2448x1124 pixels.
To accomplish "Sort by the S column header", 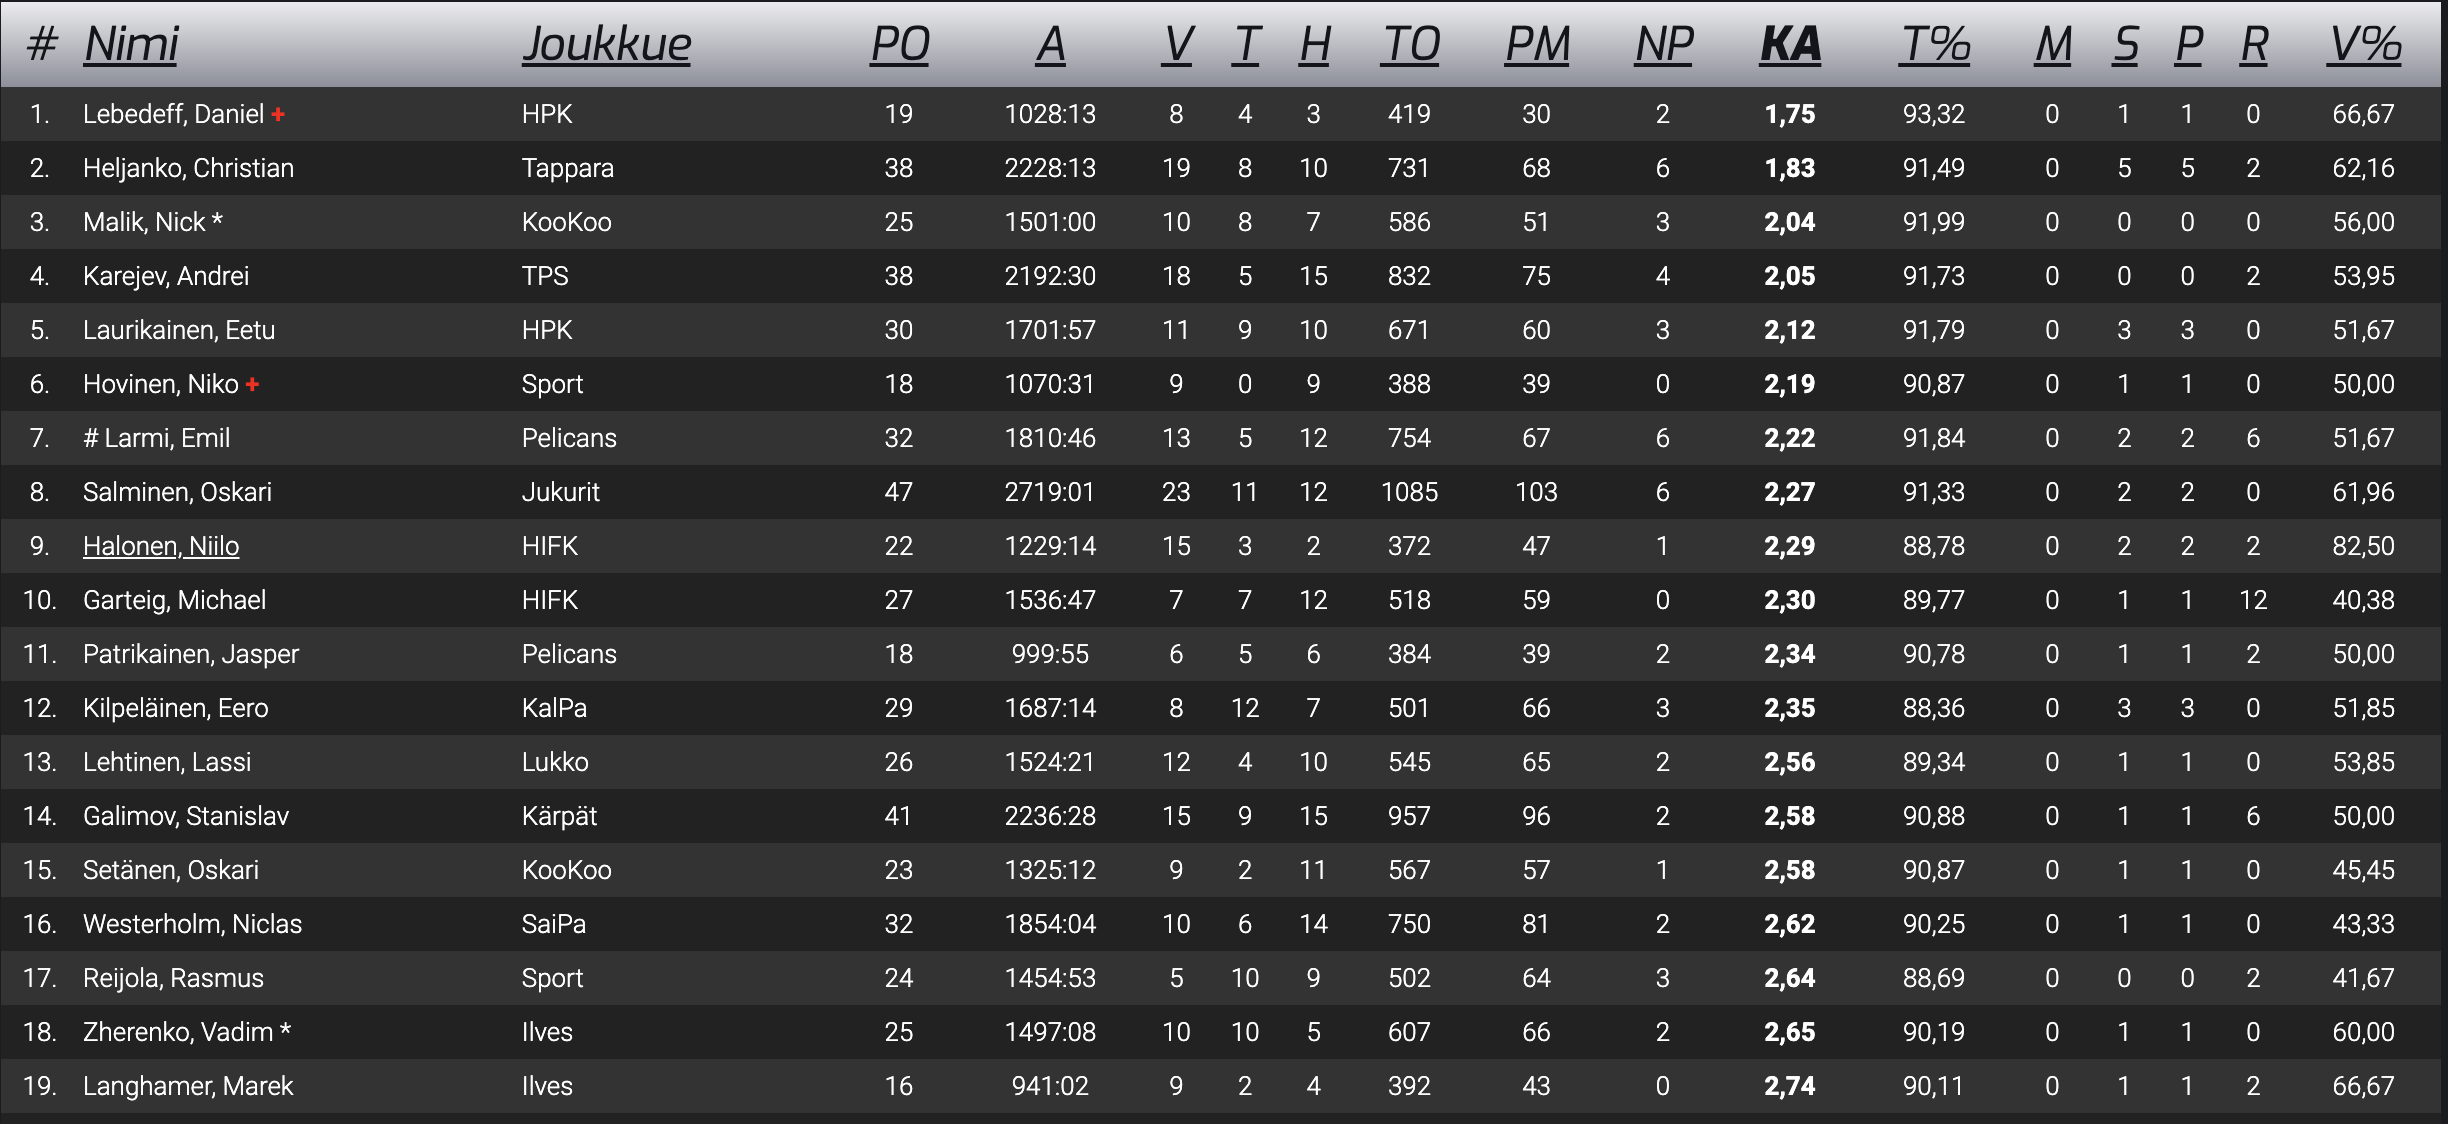I will 2125,44.
